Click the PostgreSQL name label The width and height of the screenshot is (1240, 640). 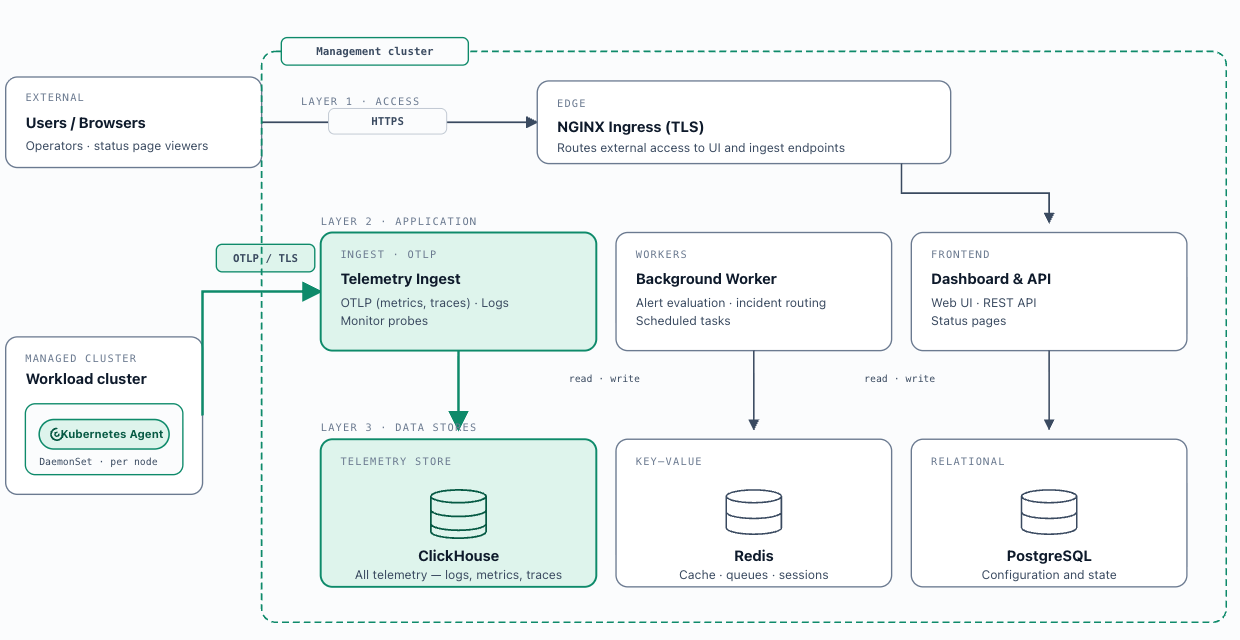click(1049, 556)
